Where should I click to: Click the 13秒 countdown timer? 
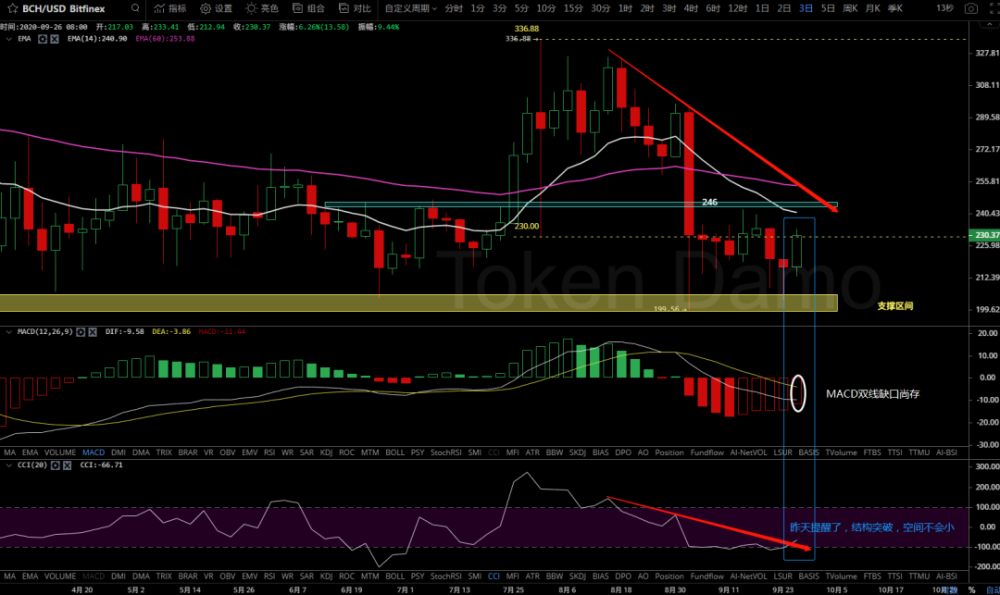pyautogui.click(x=945, y=8)
